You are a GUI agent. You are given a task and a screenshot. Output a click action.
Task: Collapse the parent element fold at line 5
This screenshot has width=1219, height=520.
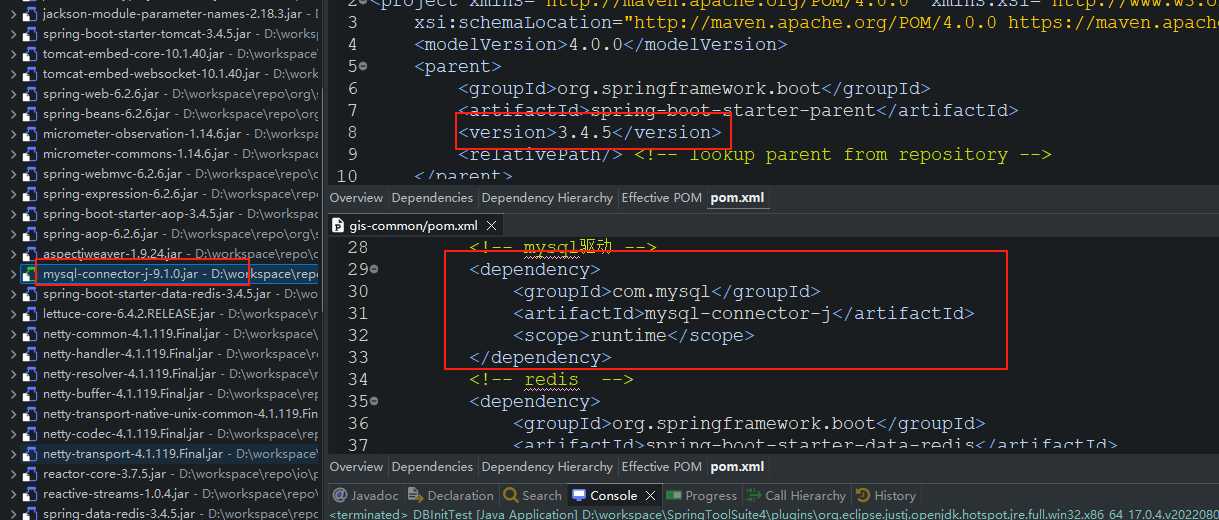coord(363,67)
